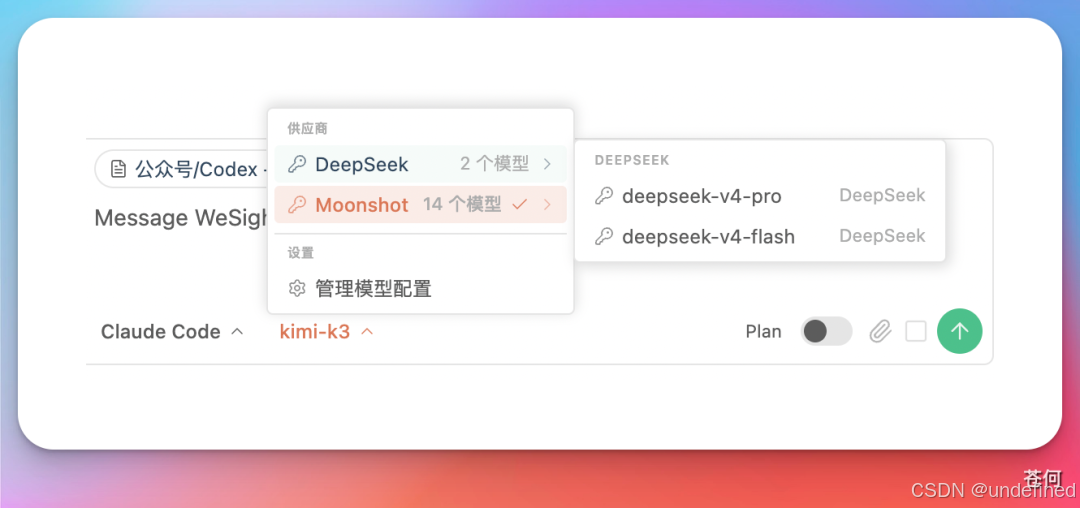Expand the DeepSeek submenu chevron

(x=548, y=164)
